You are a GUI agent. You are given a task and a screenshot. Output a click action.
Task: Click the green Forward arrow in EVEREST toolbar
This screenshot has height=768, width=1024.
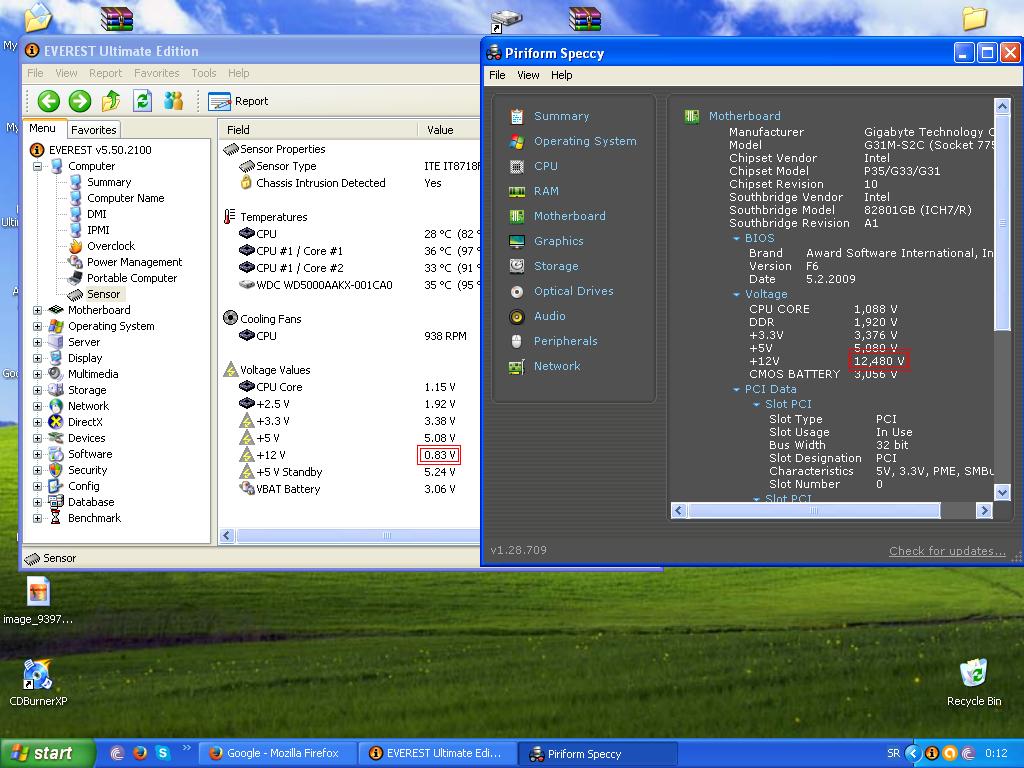click(79, 101)
